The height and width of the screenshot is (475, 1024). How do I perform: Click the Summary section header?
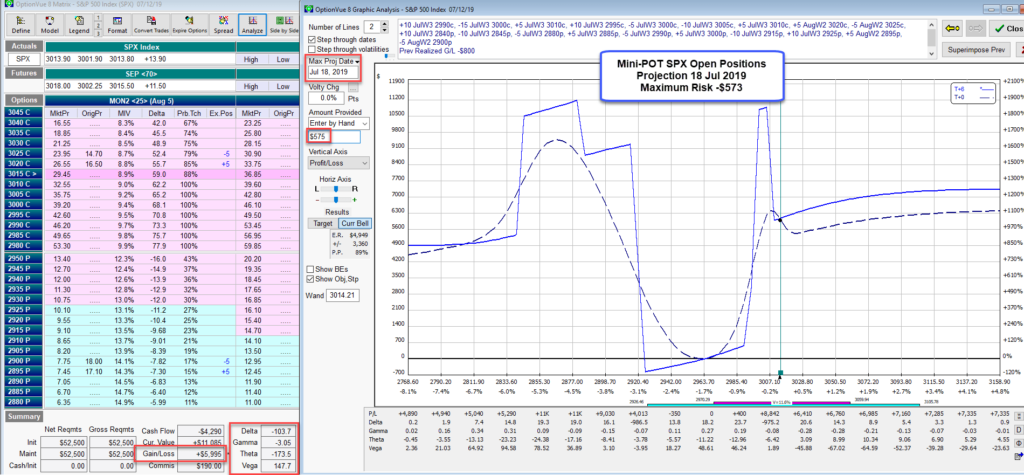point(24,416)
